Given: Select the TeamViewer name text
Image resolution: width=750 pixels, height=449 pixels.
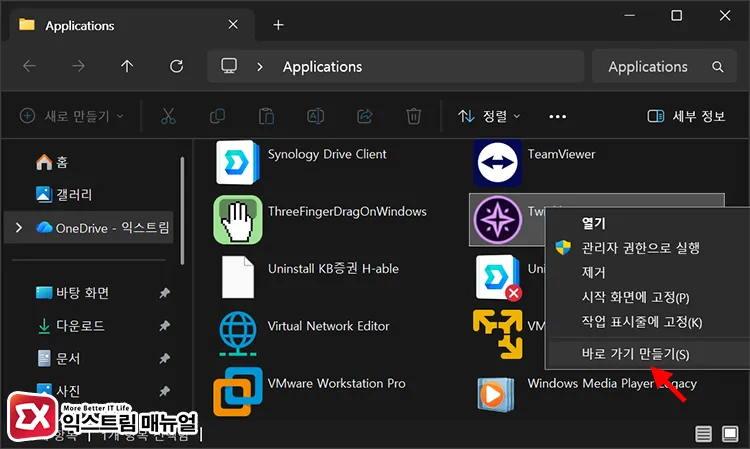Looking at the screenshot, I should [x=562, y=154].
